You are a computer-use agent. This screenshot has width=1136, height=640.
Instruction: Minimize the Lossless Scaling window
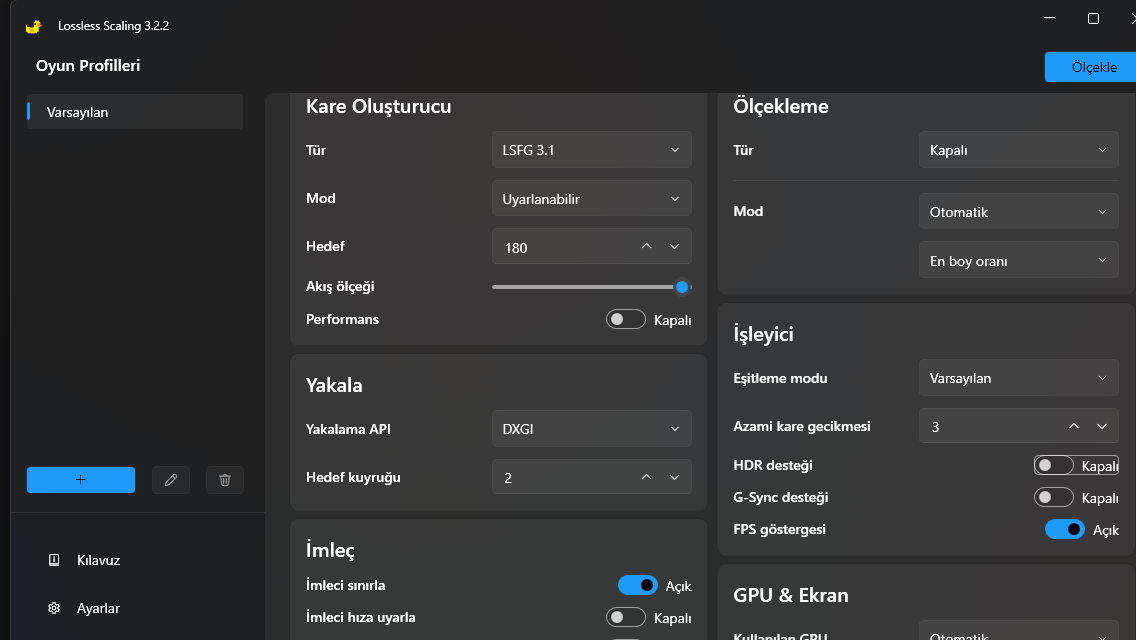coord(1049,18)
